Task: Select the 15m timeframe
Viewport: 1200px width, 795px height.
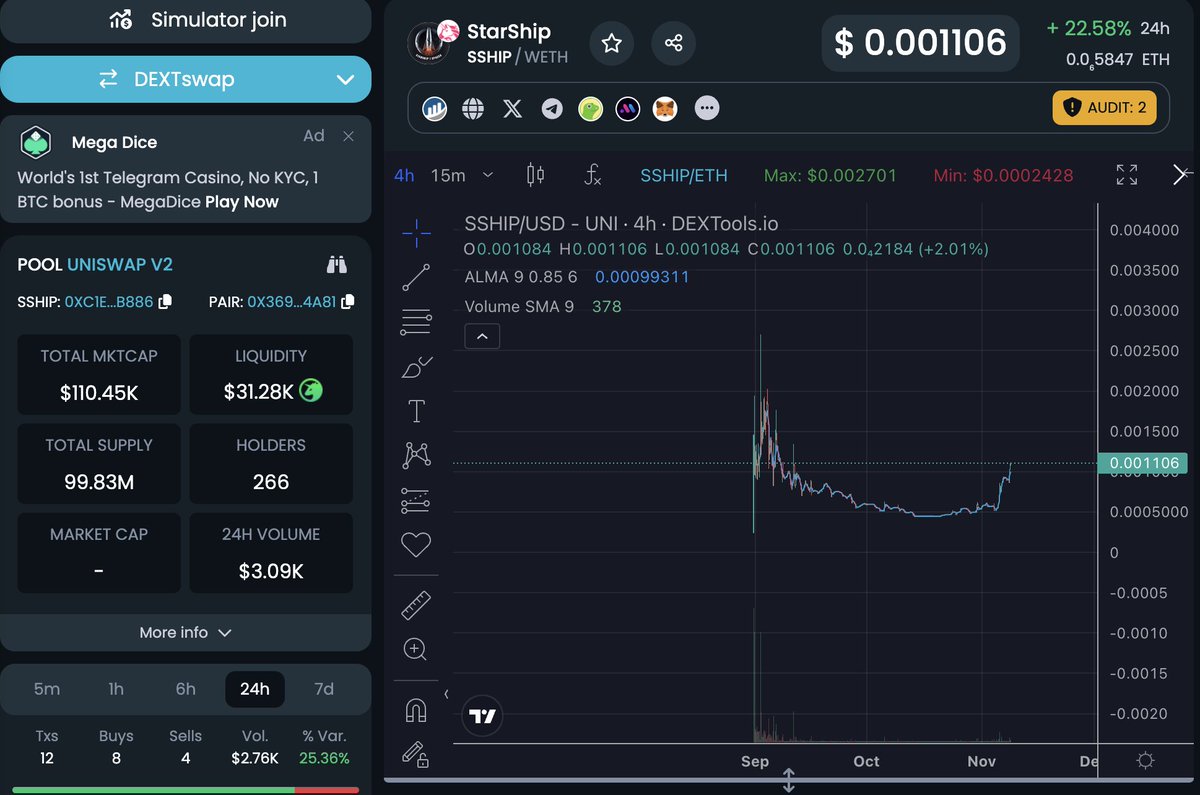Action: pyautogui.click(x=448, y=175)
